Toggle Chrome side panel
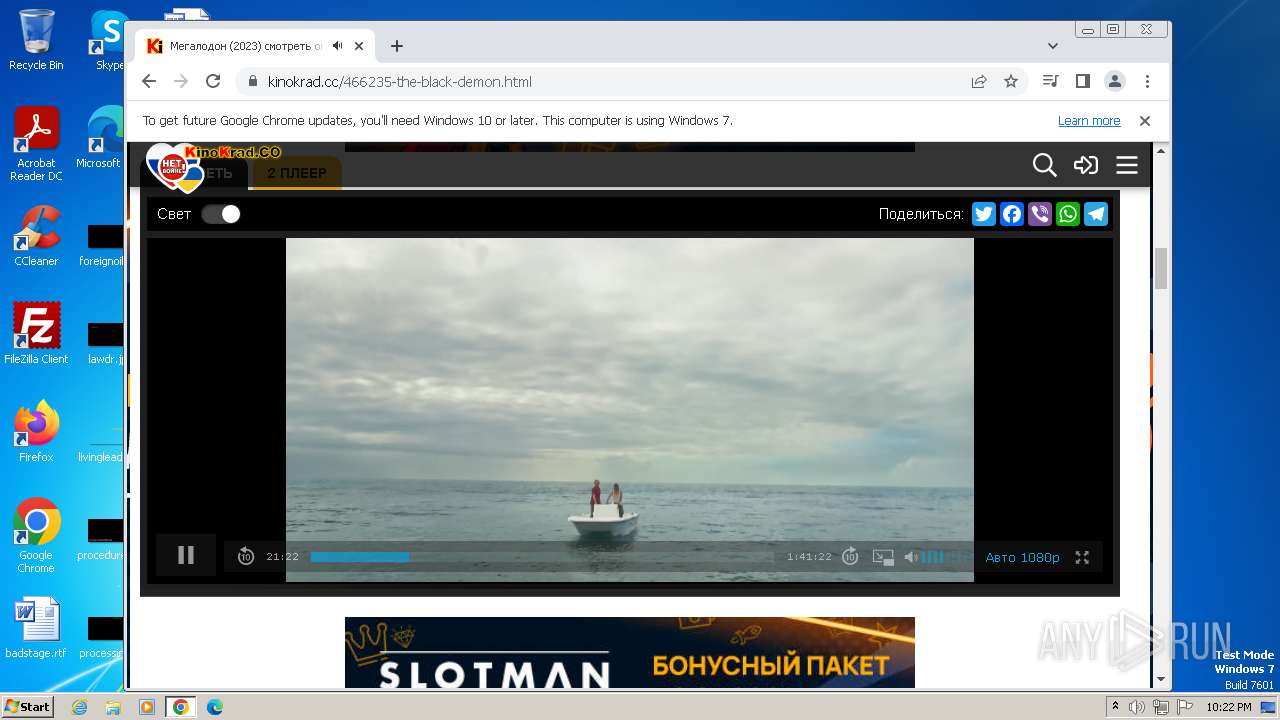This screenshot has height=720, width=1280. coord(1082,82)
